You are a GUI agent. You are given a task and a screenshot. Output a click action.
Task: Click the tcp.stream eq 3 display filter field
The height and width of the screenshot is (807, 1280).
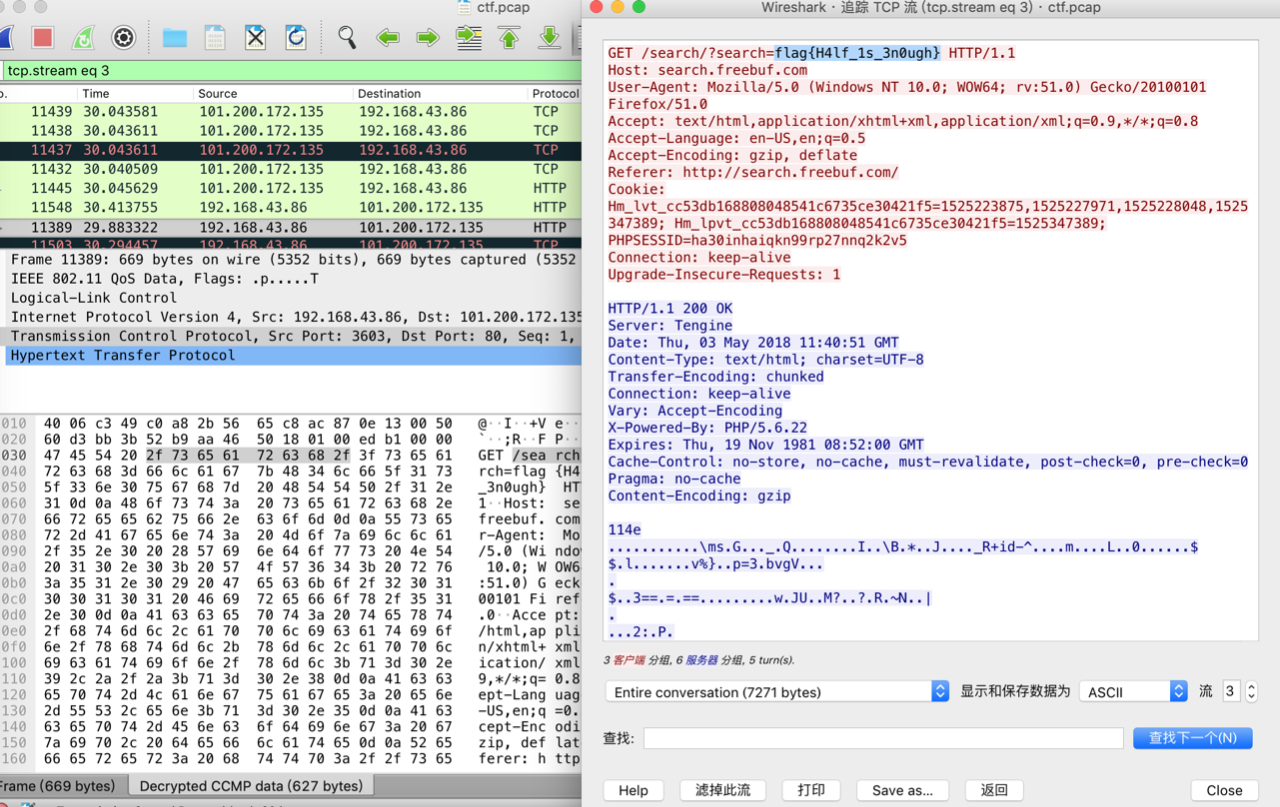[x=290, y=71]
